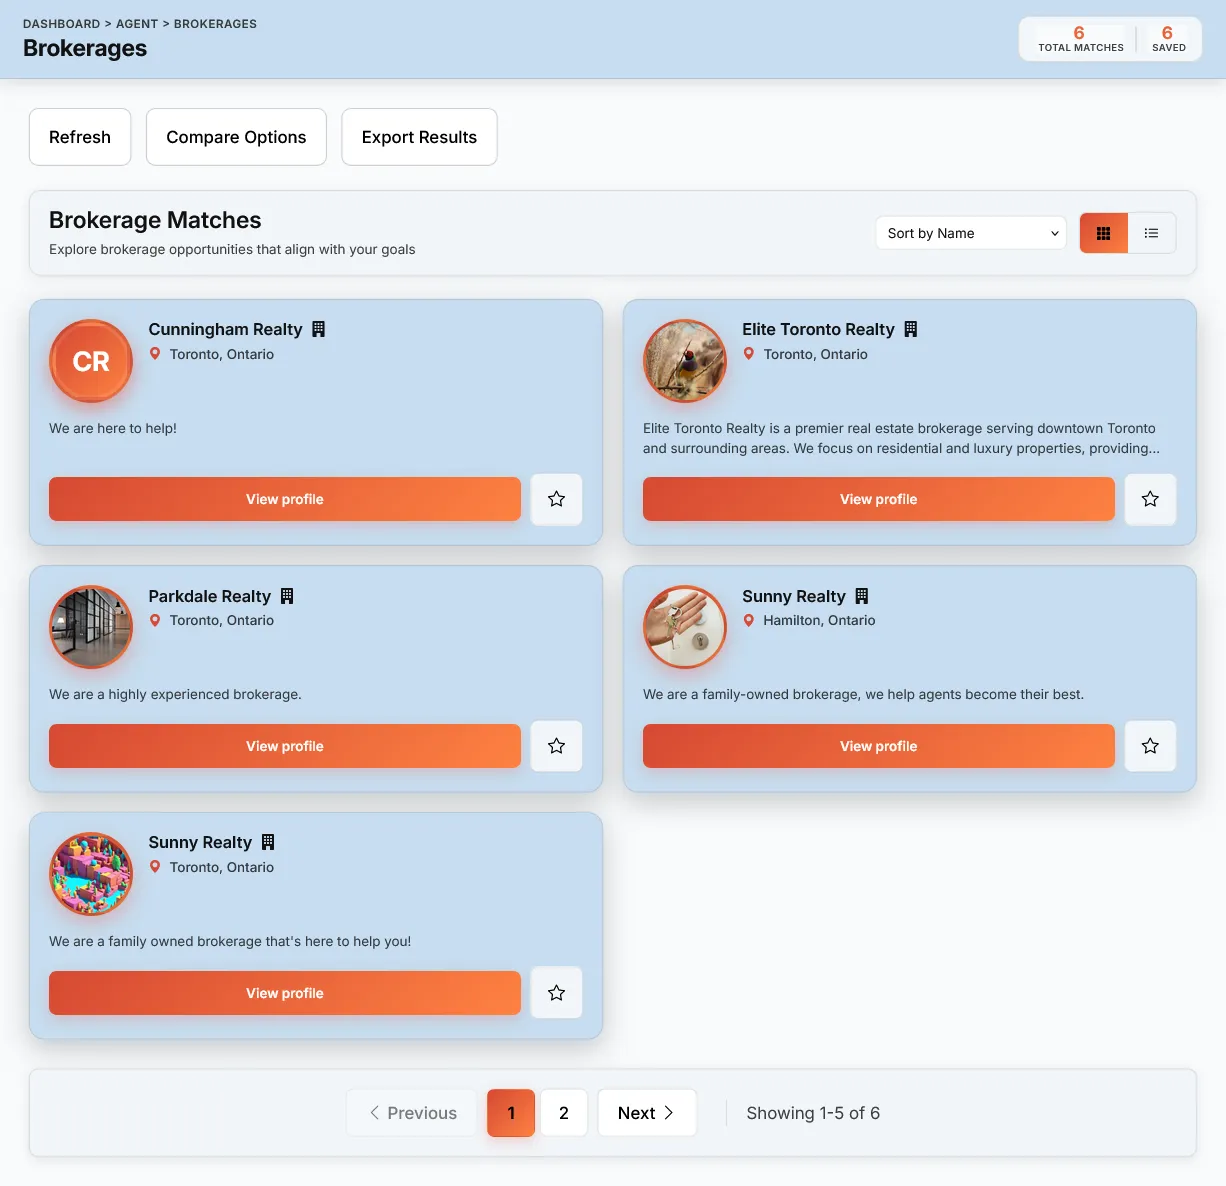Click building icon beside Elite Toronto Realty
1226x1186 pixels.
point(911,329)
